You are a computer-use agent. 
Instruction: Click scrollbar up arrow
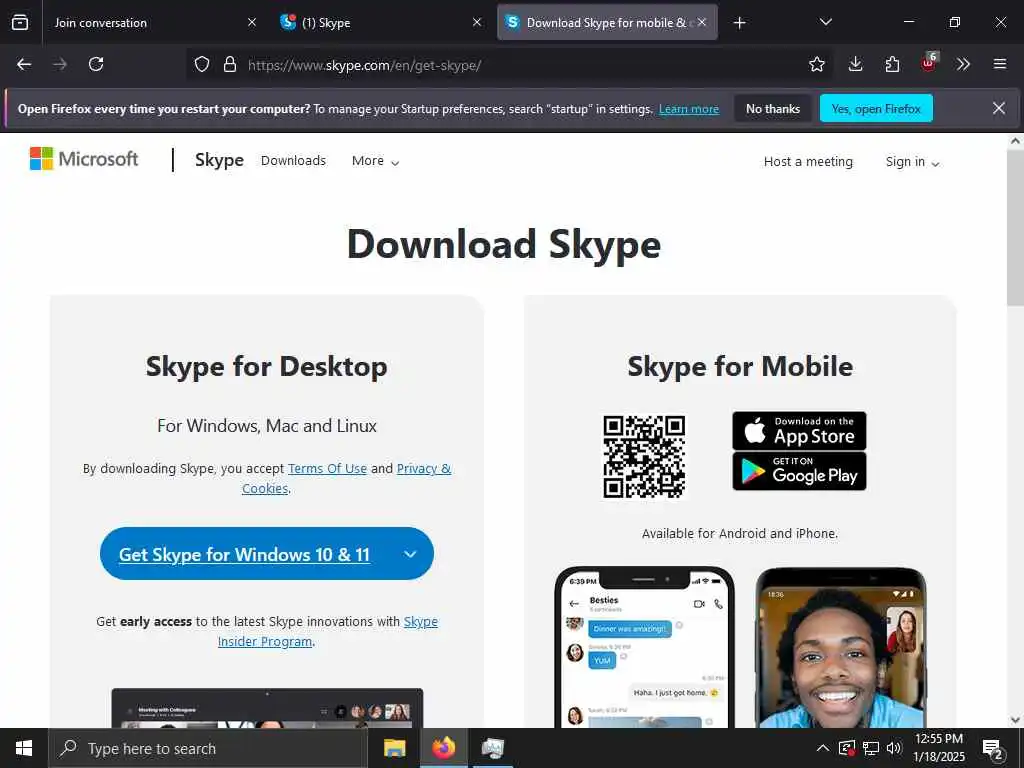(x=1016, y=141)
